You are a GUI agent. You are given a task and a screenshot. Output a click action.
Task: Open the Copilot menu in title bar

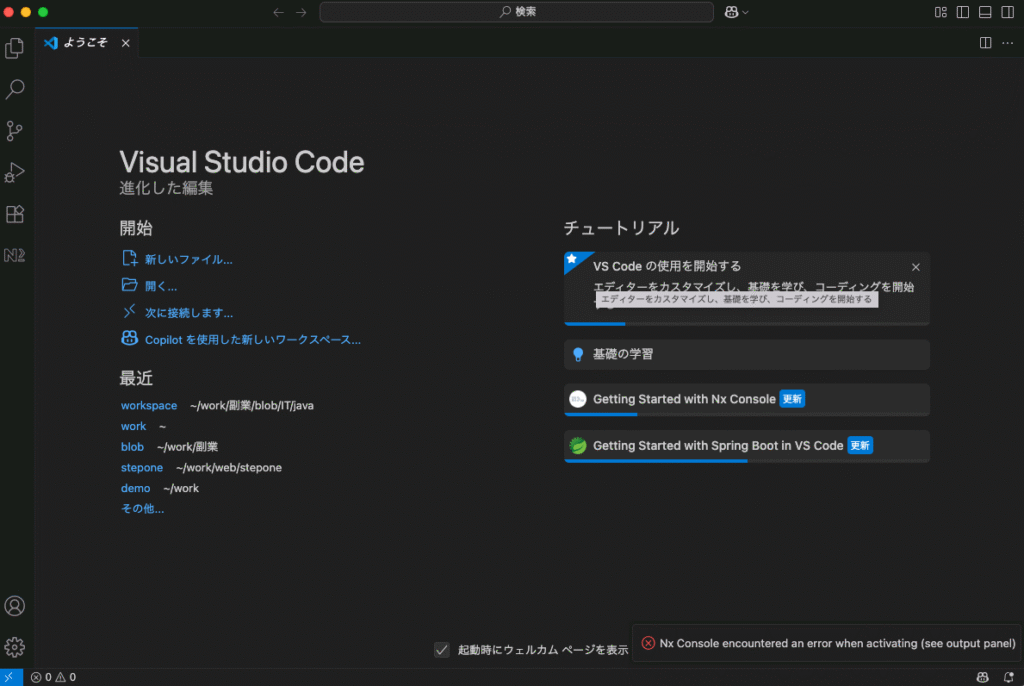[736, 12]
